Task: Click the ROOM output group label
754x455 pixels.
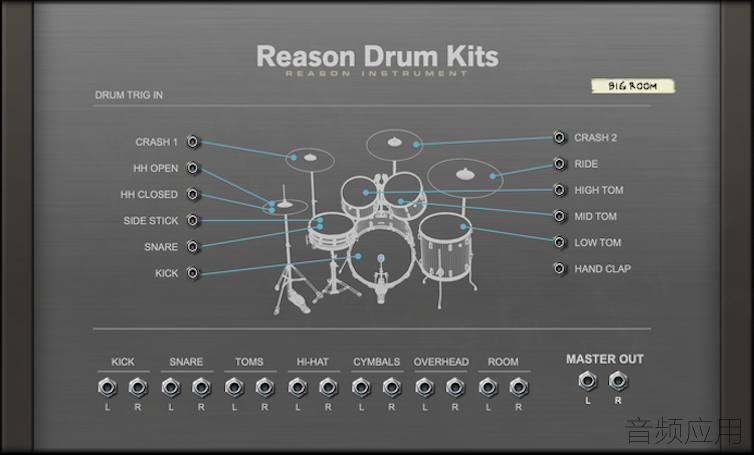Action: click(x=503, y=362)
